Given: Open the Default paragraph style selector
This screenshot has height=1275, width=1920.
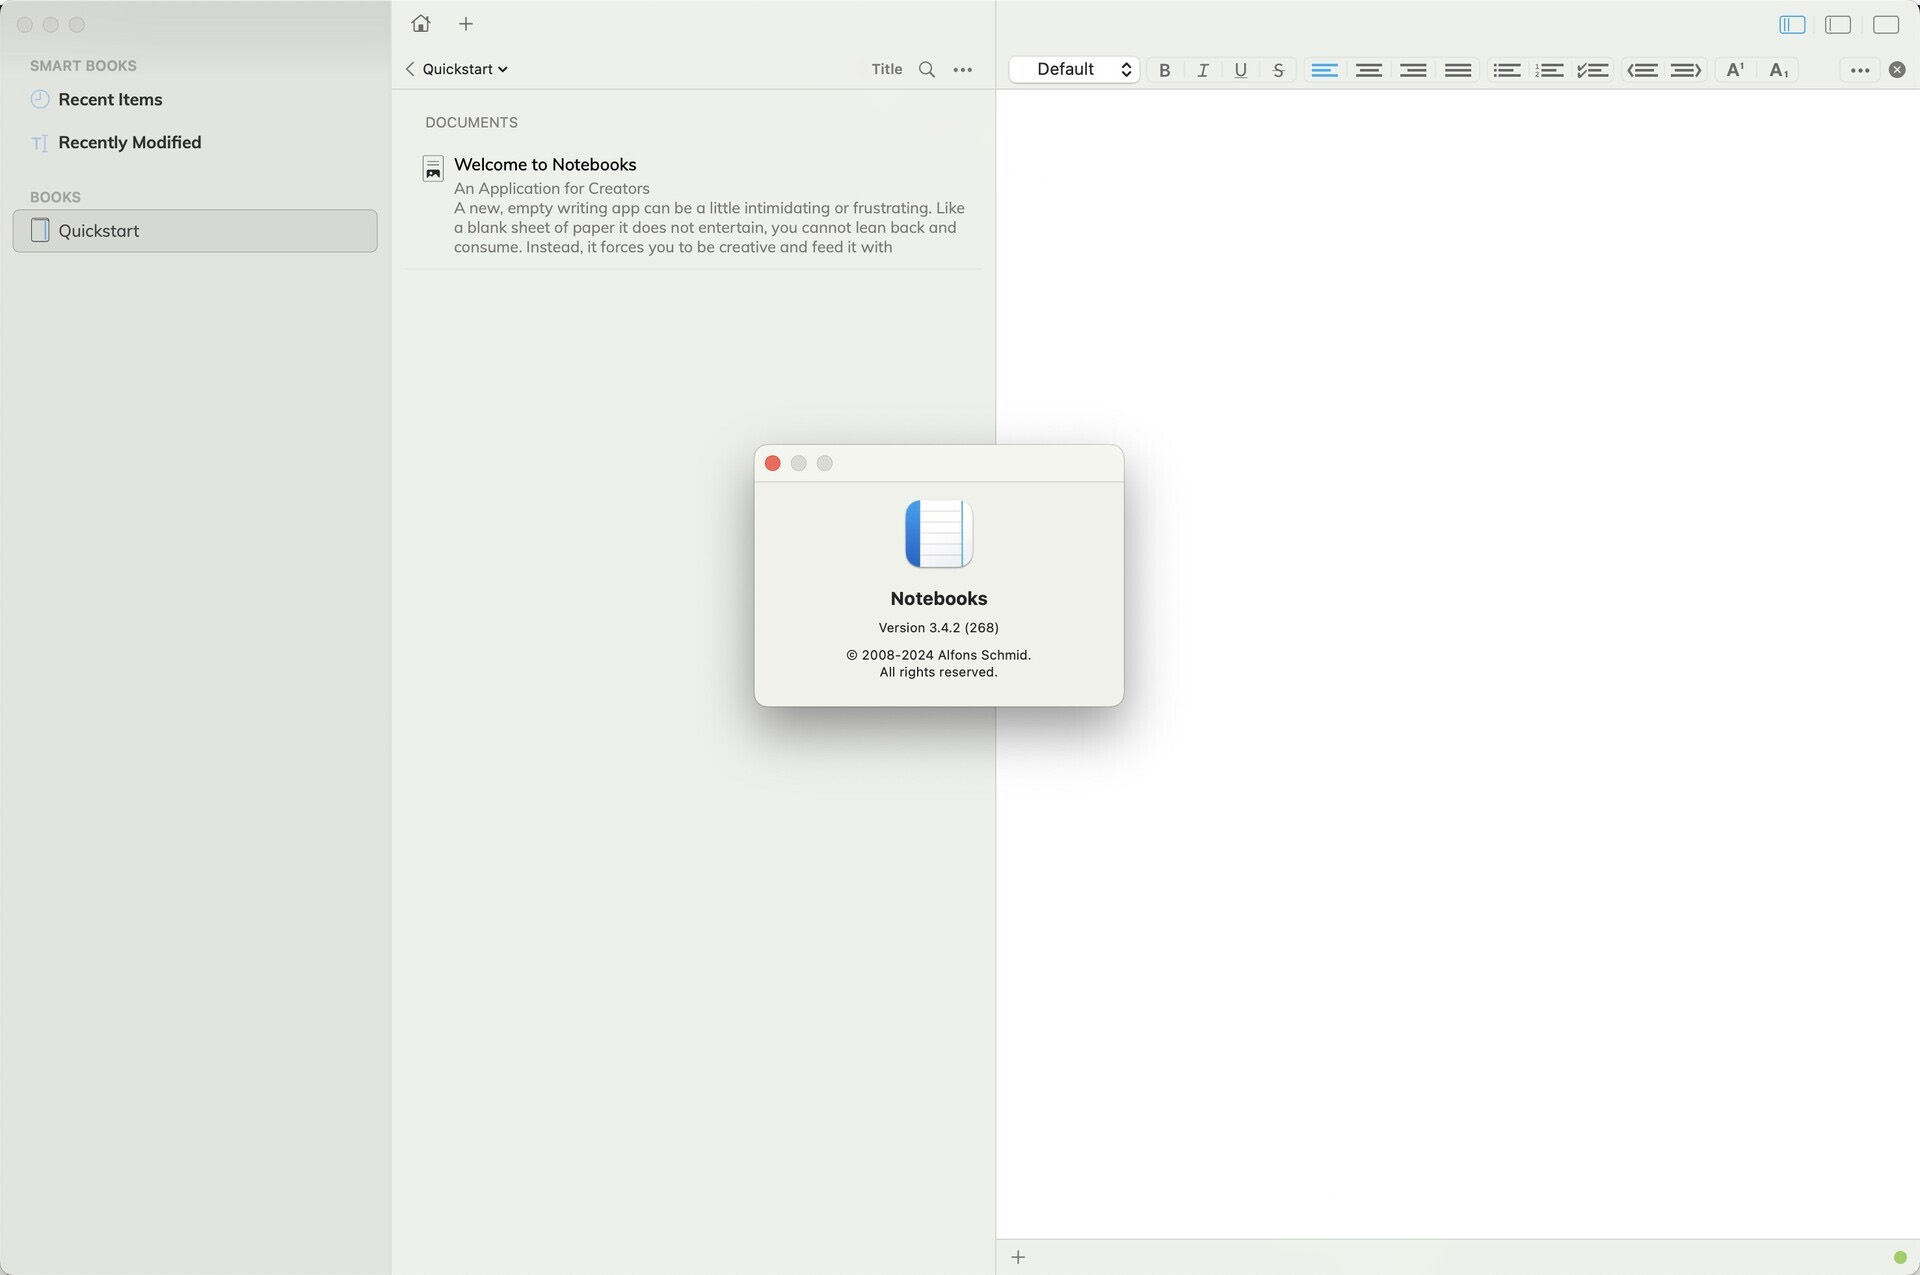Looking at the screenshot, I should 1074,69.
